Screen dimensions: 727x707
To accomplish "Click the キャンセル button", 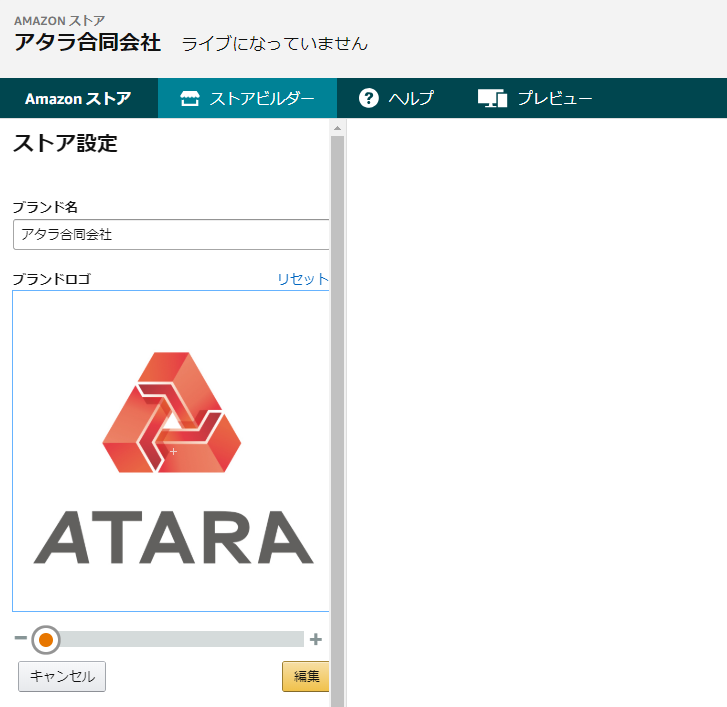I will 62,676.
